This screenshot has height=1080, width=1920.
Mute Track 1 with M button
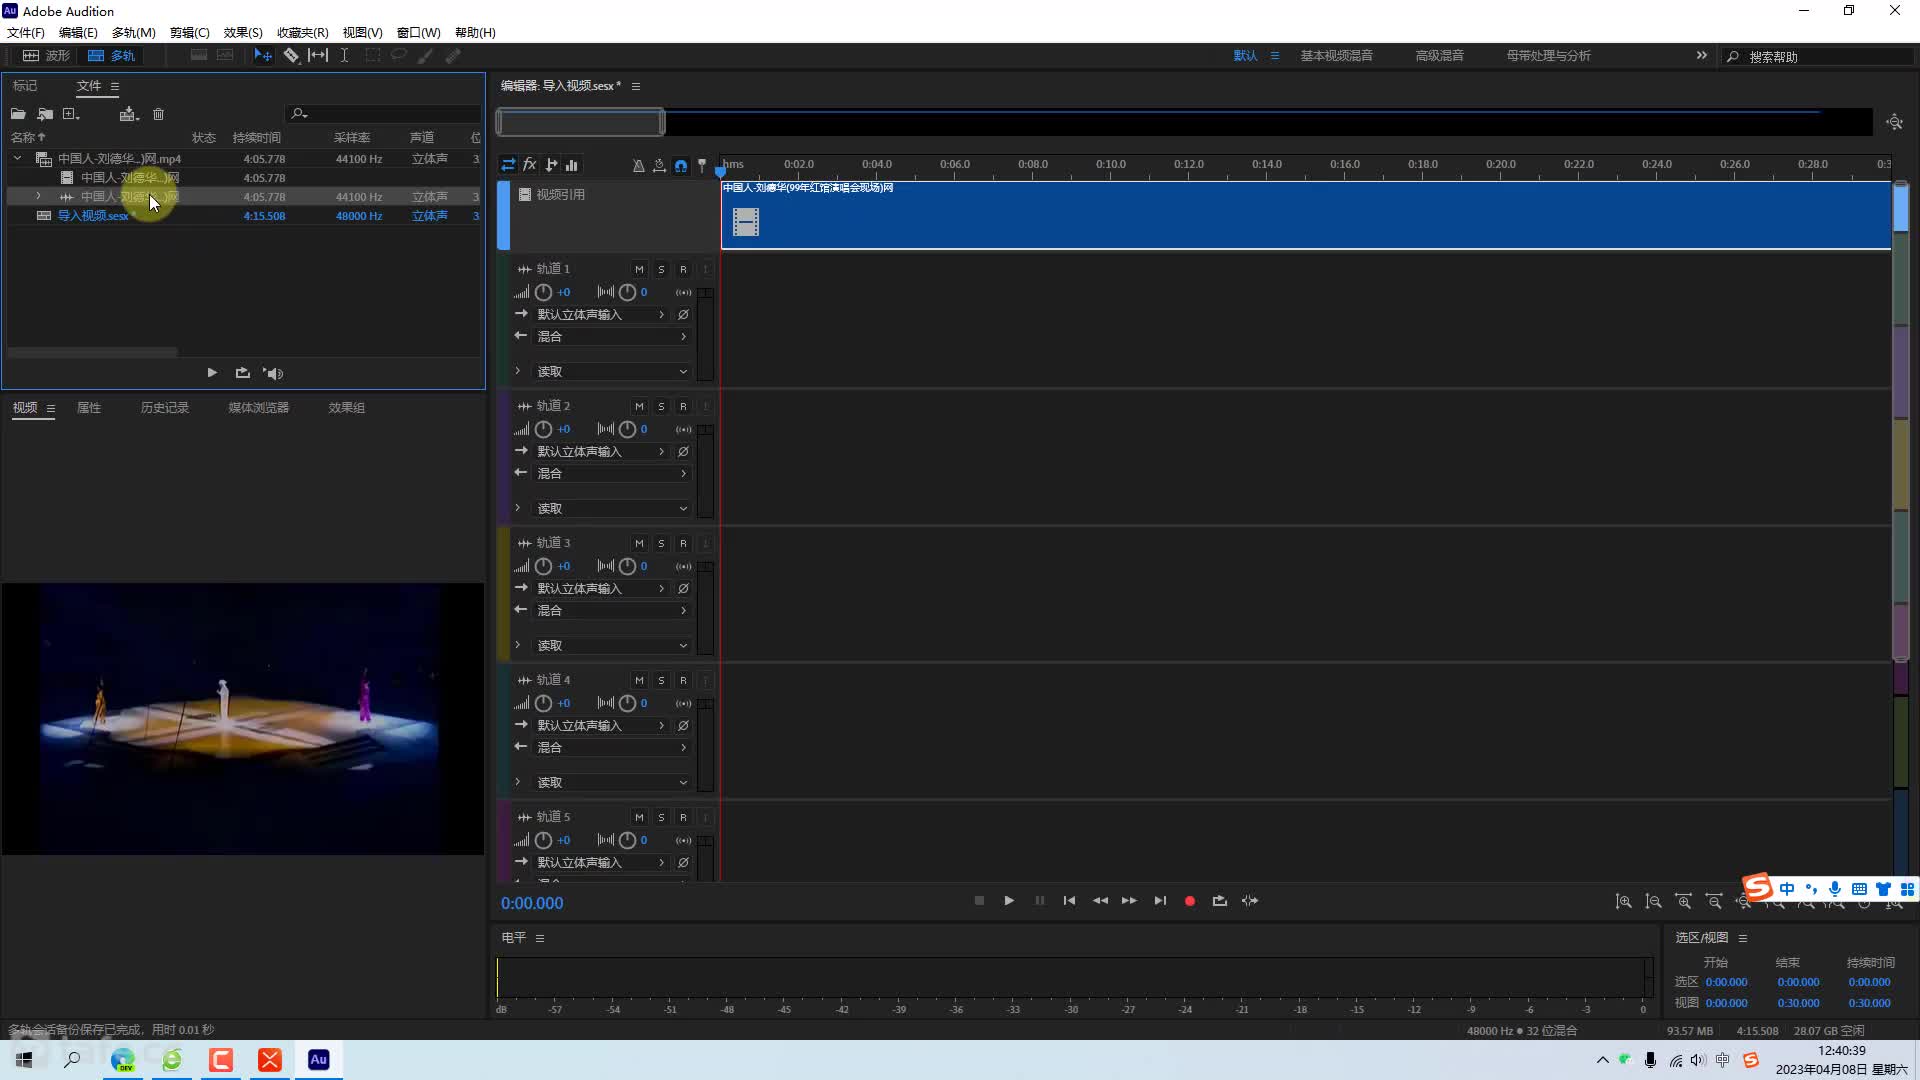point(639,269)
